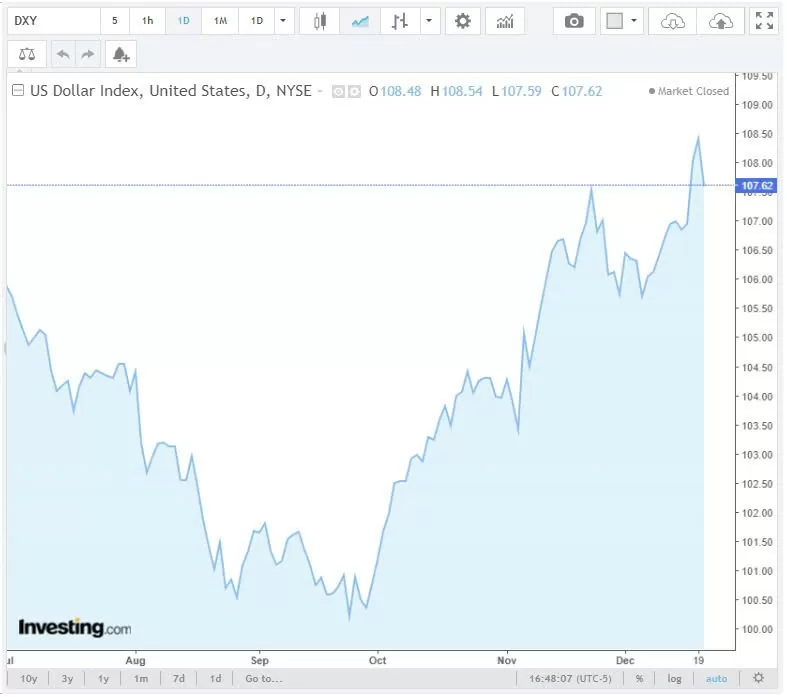Viewport: 787px width, 697px height.
Task: Toggle percentage scale in bottom bar
Action: [639, 679]
